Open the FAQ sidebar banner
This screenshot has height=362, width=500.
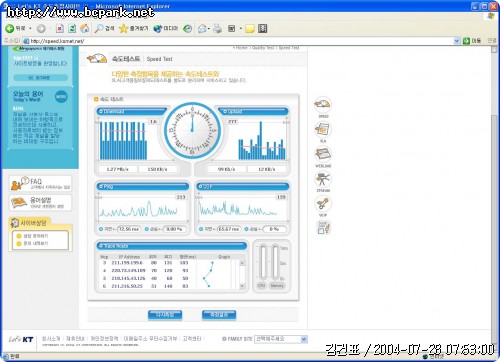tap(40, 184)
